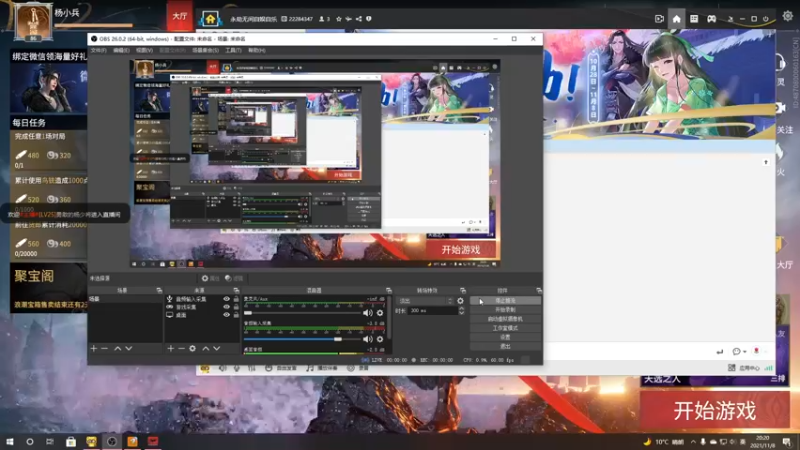Enable Studio Mode in OBS controls
This screenshot has height=450, width=800.
coord(505,328)
